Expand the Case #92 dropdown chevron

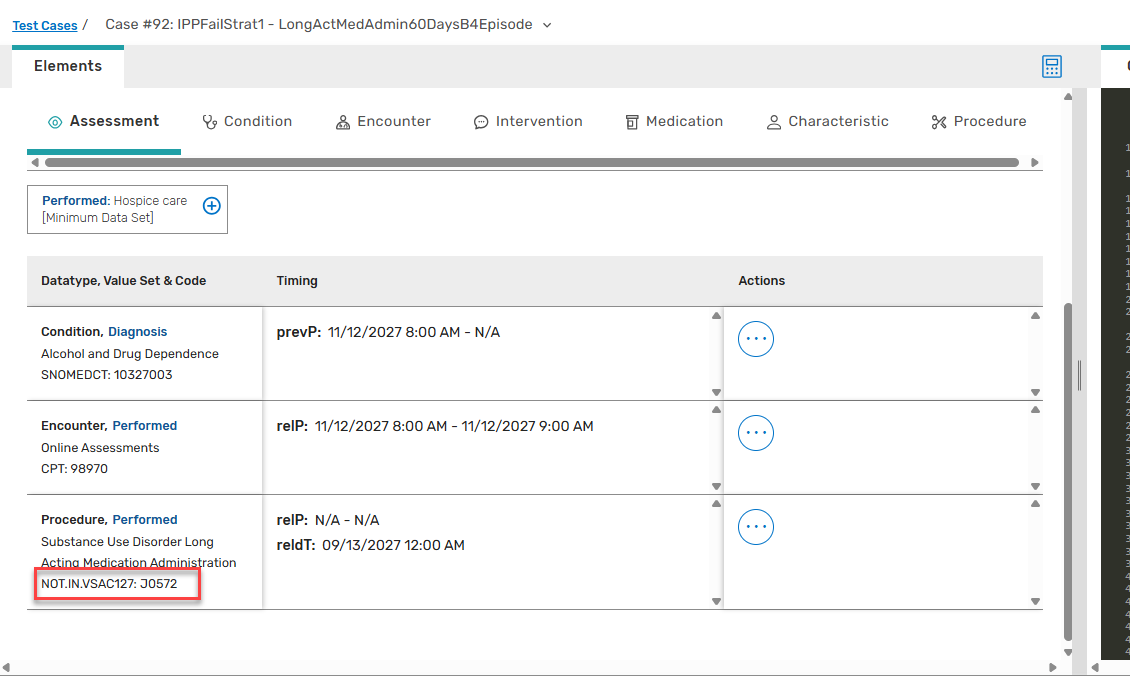click(547, 25)
